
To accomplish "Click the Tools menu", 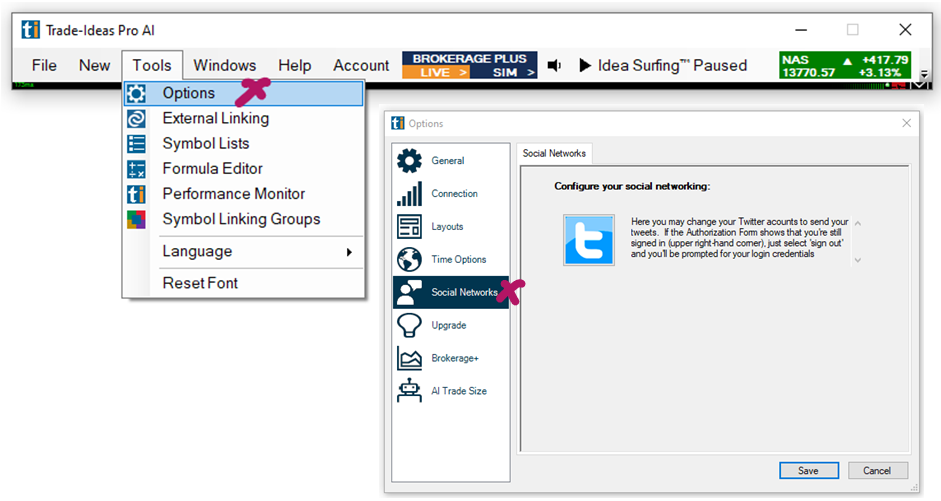I will pyautogui.click(x=152, y=65).
